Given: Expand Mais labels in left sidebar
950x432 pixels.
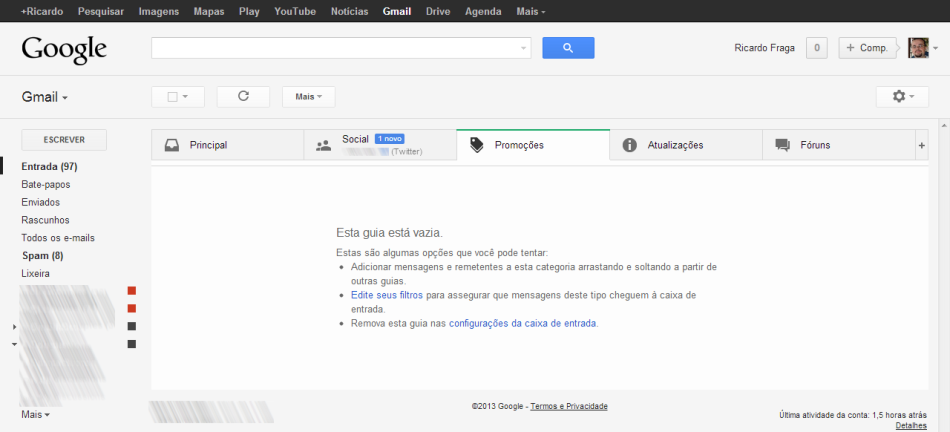Looking at the screenshot, I should click(x=35, y=414).
